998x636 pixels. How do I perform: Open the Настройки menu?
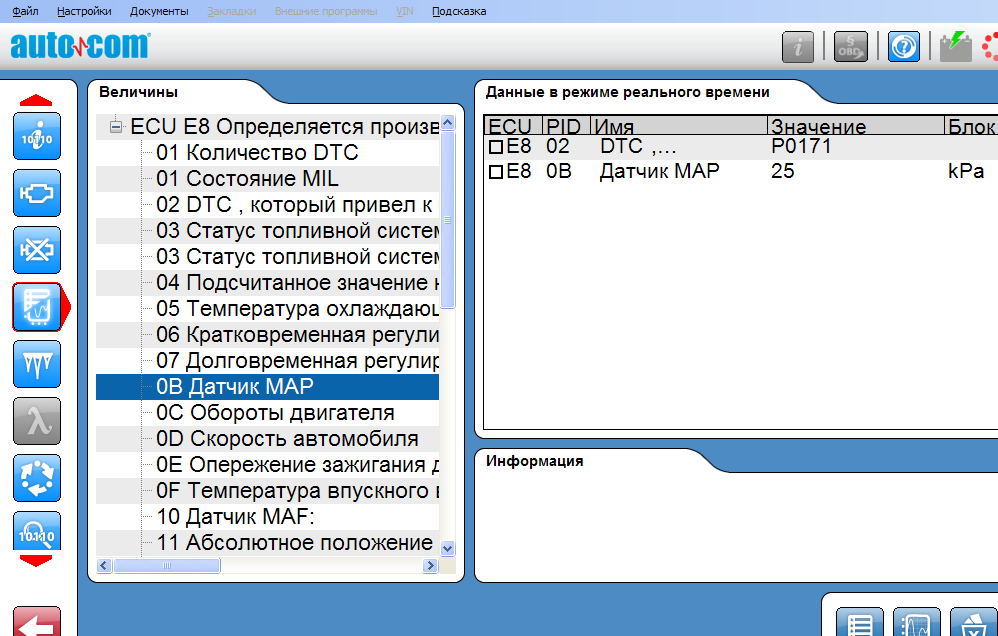tap(85, 11)
